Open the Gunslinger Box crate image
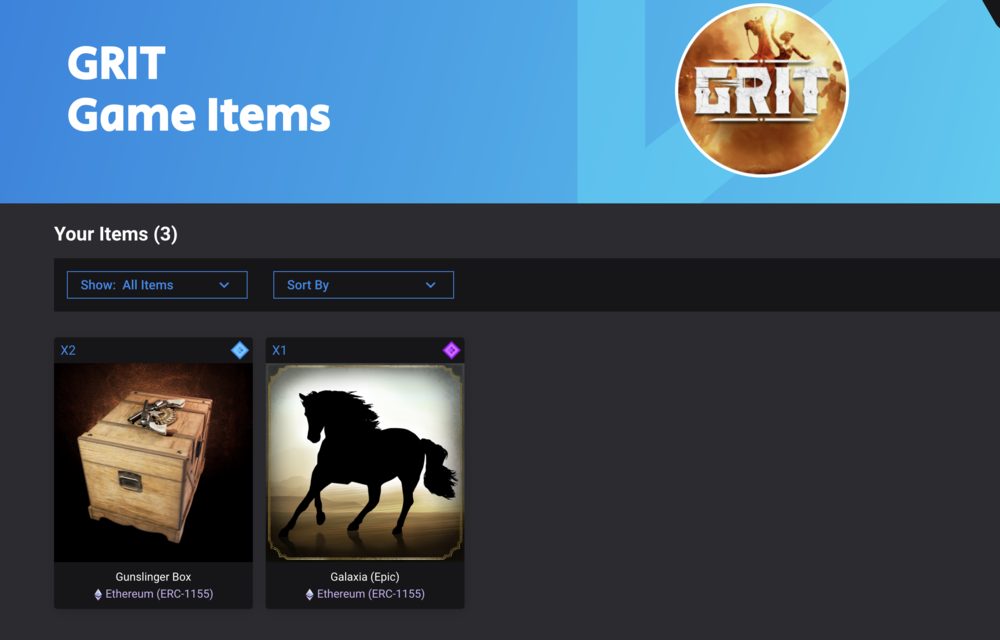Screen dimensions: 1000x640 (x=153, y=463)
